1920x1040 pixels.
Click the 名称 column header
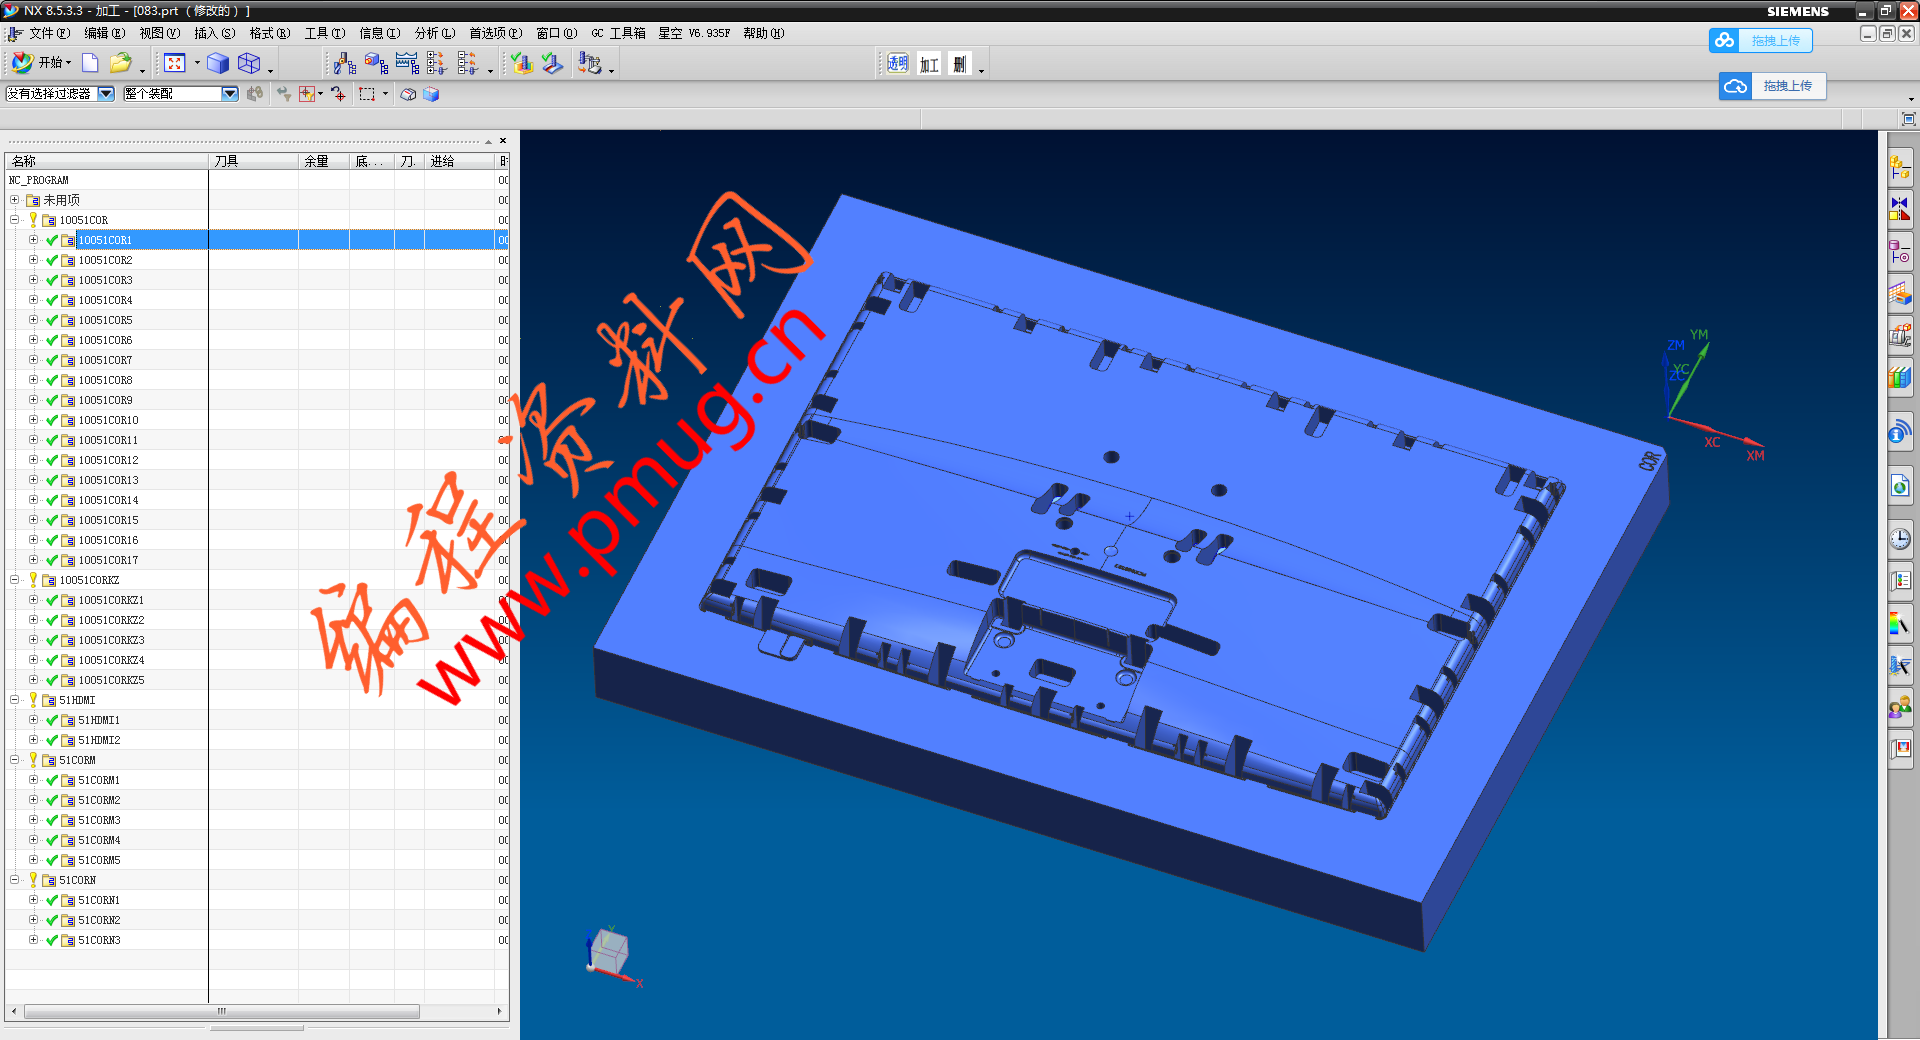[107, 161]
